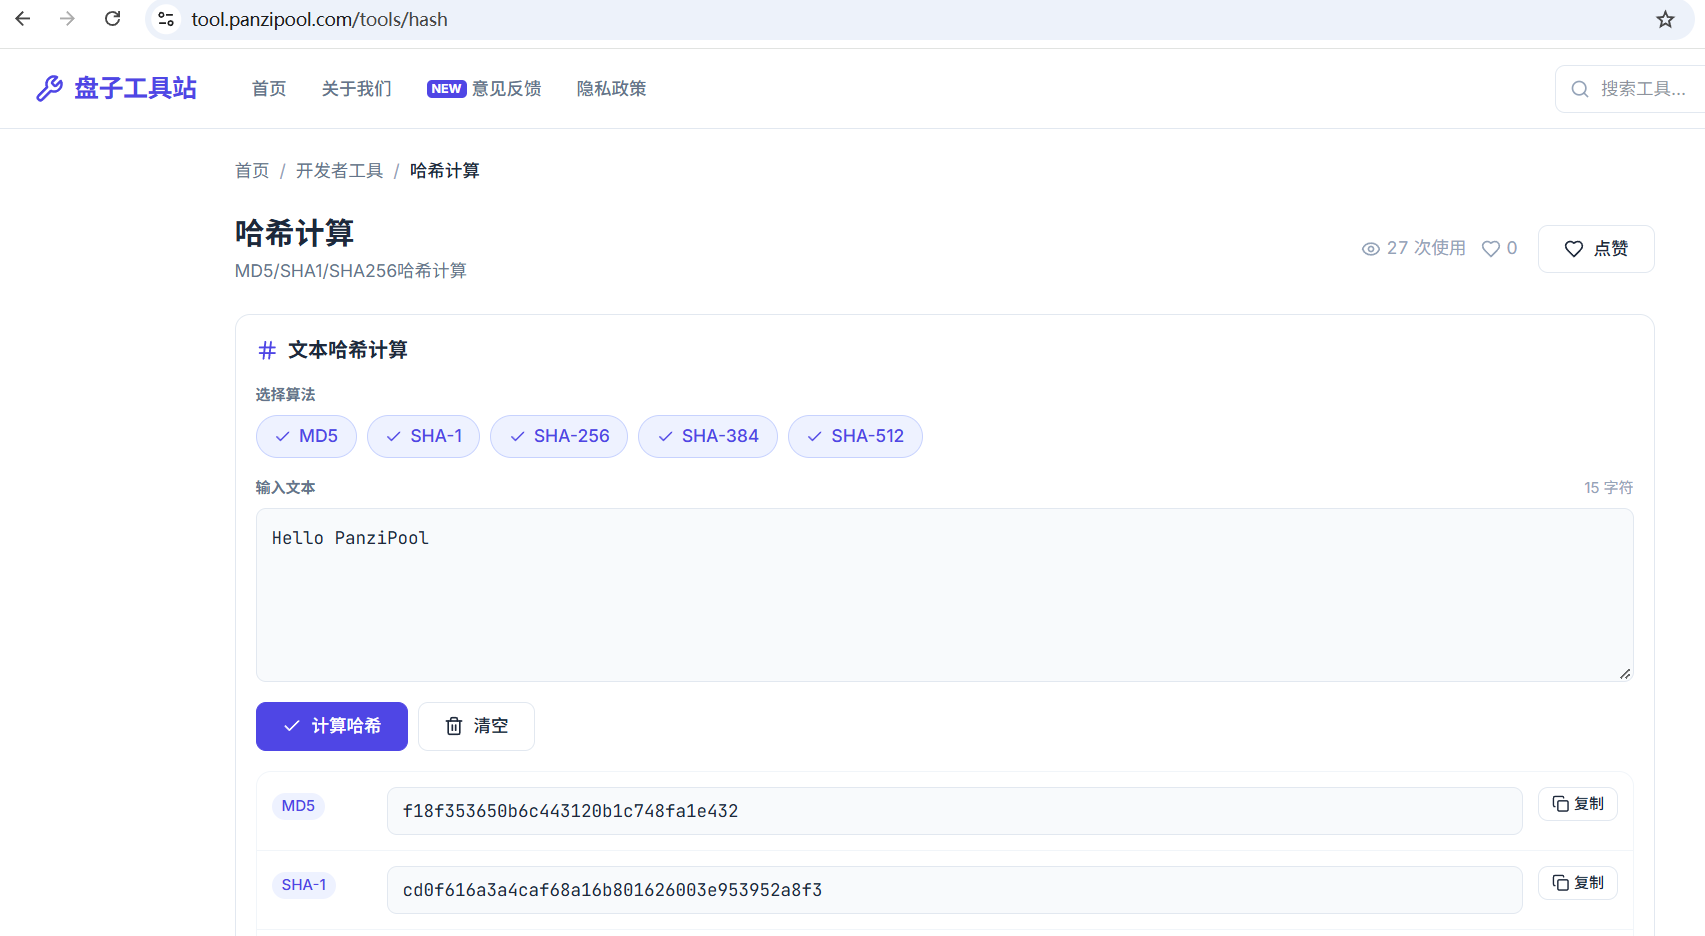Toggle the SHA-384 algorithm chip
This screenshot has height=936, width=1705.
click(708, 436)
